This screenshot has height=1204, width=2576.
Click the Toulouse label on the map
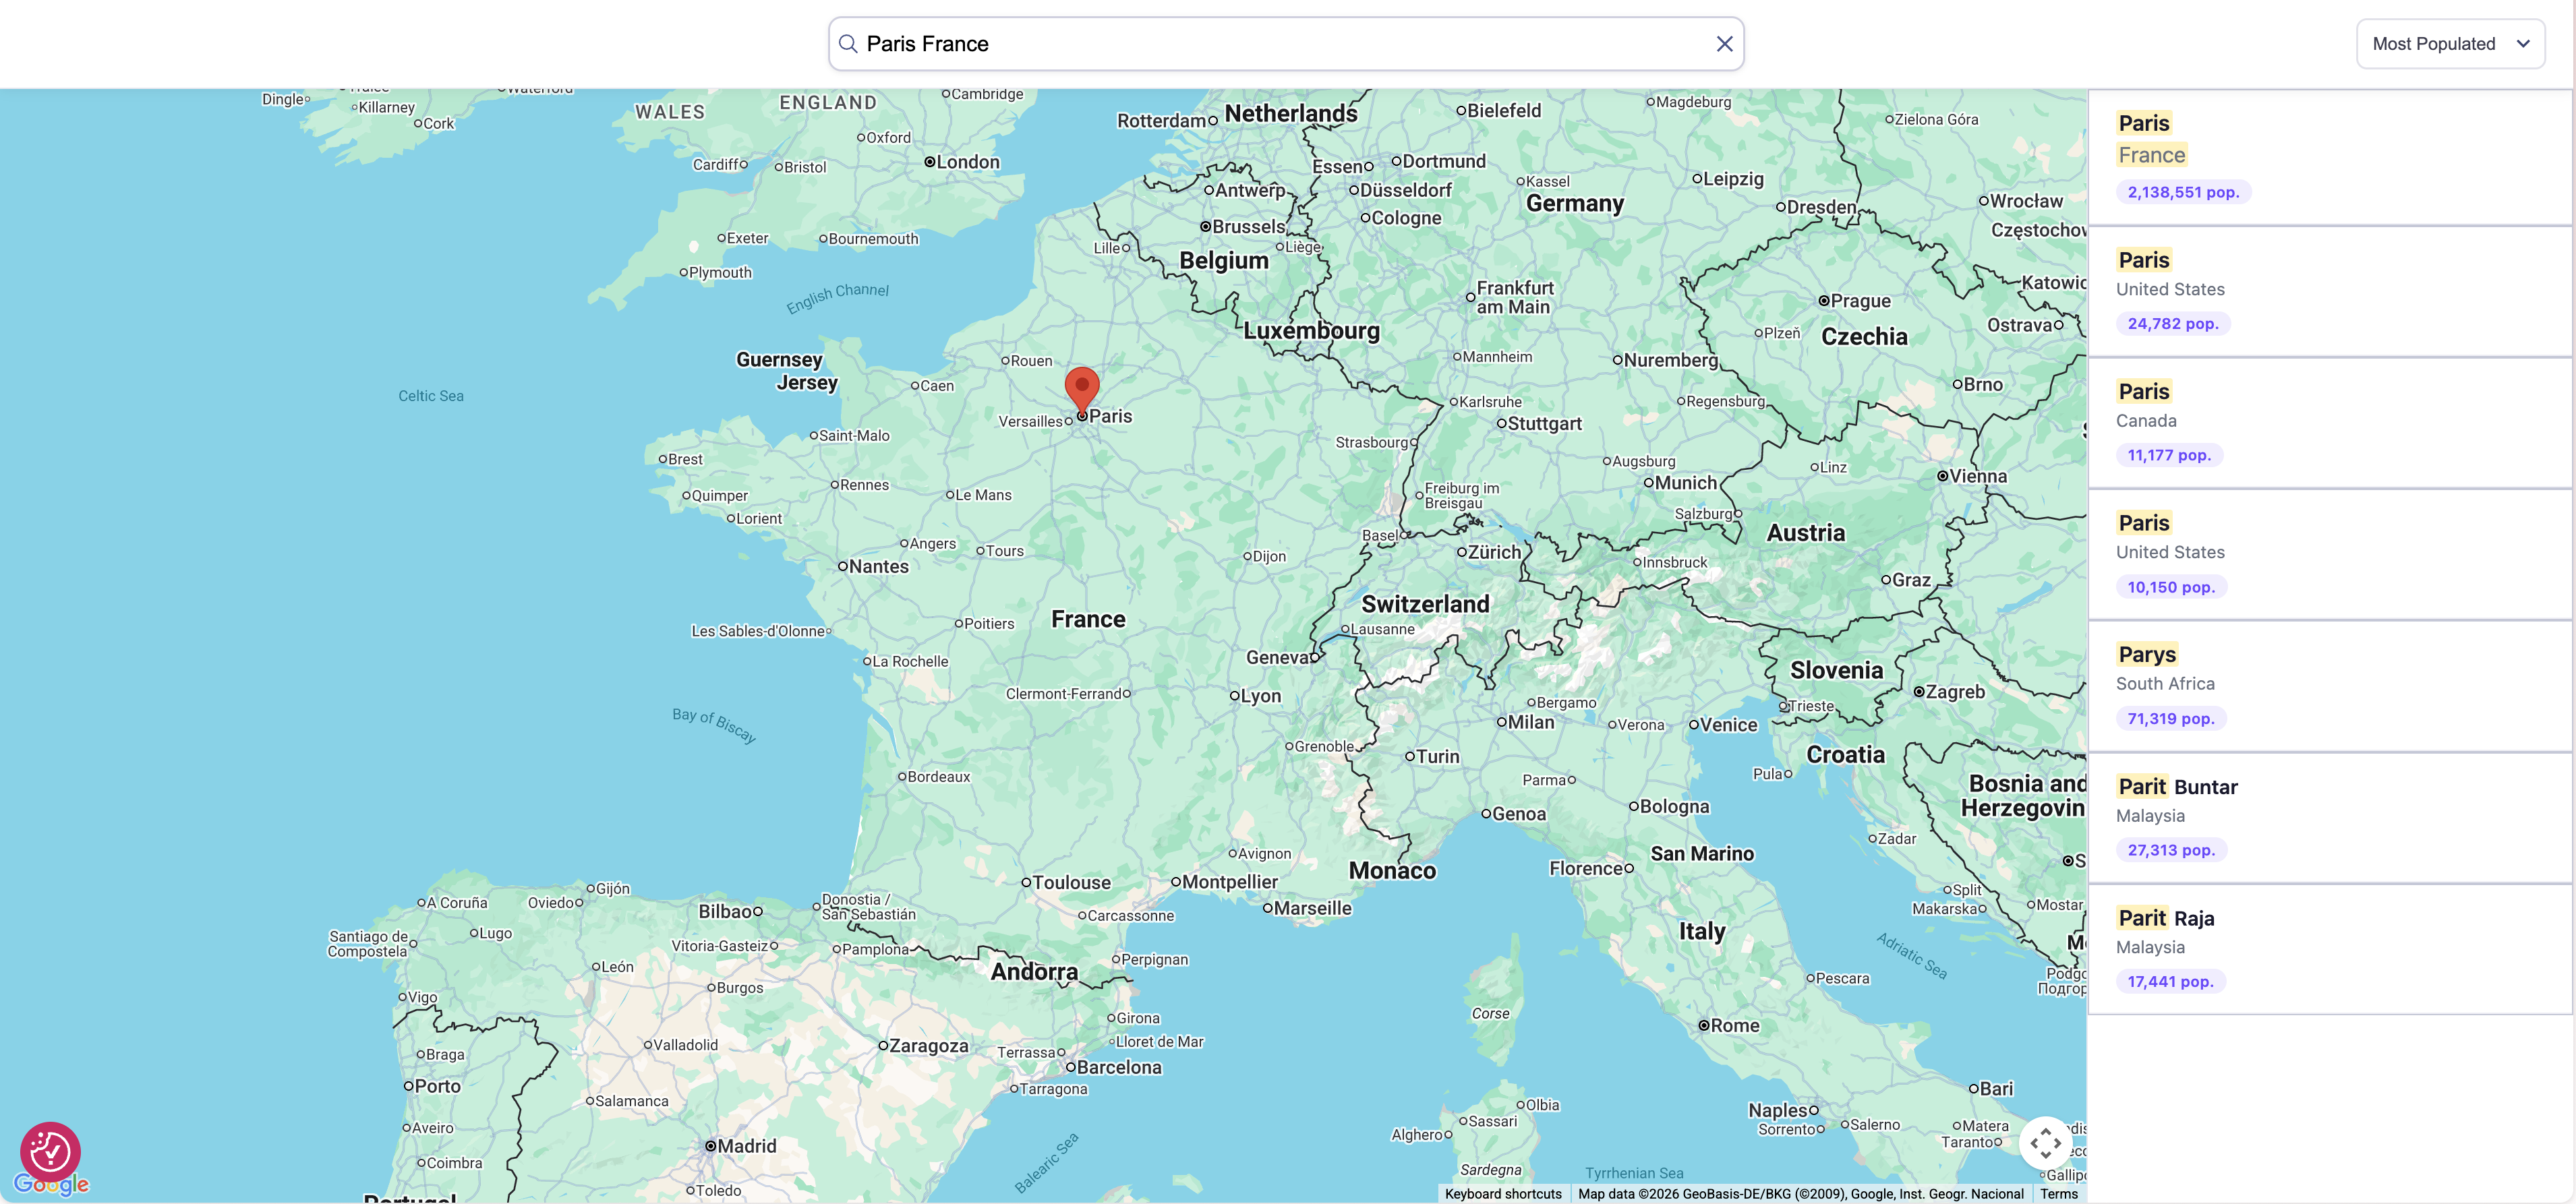coord(1071,882)
